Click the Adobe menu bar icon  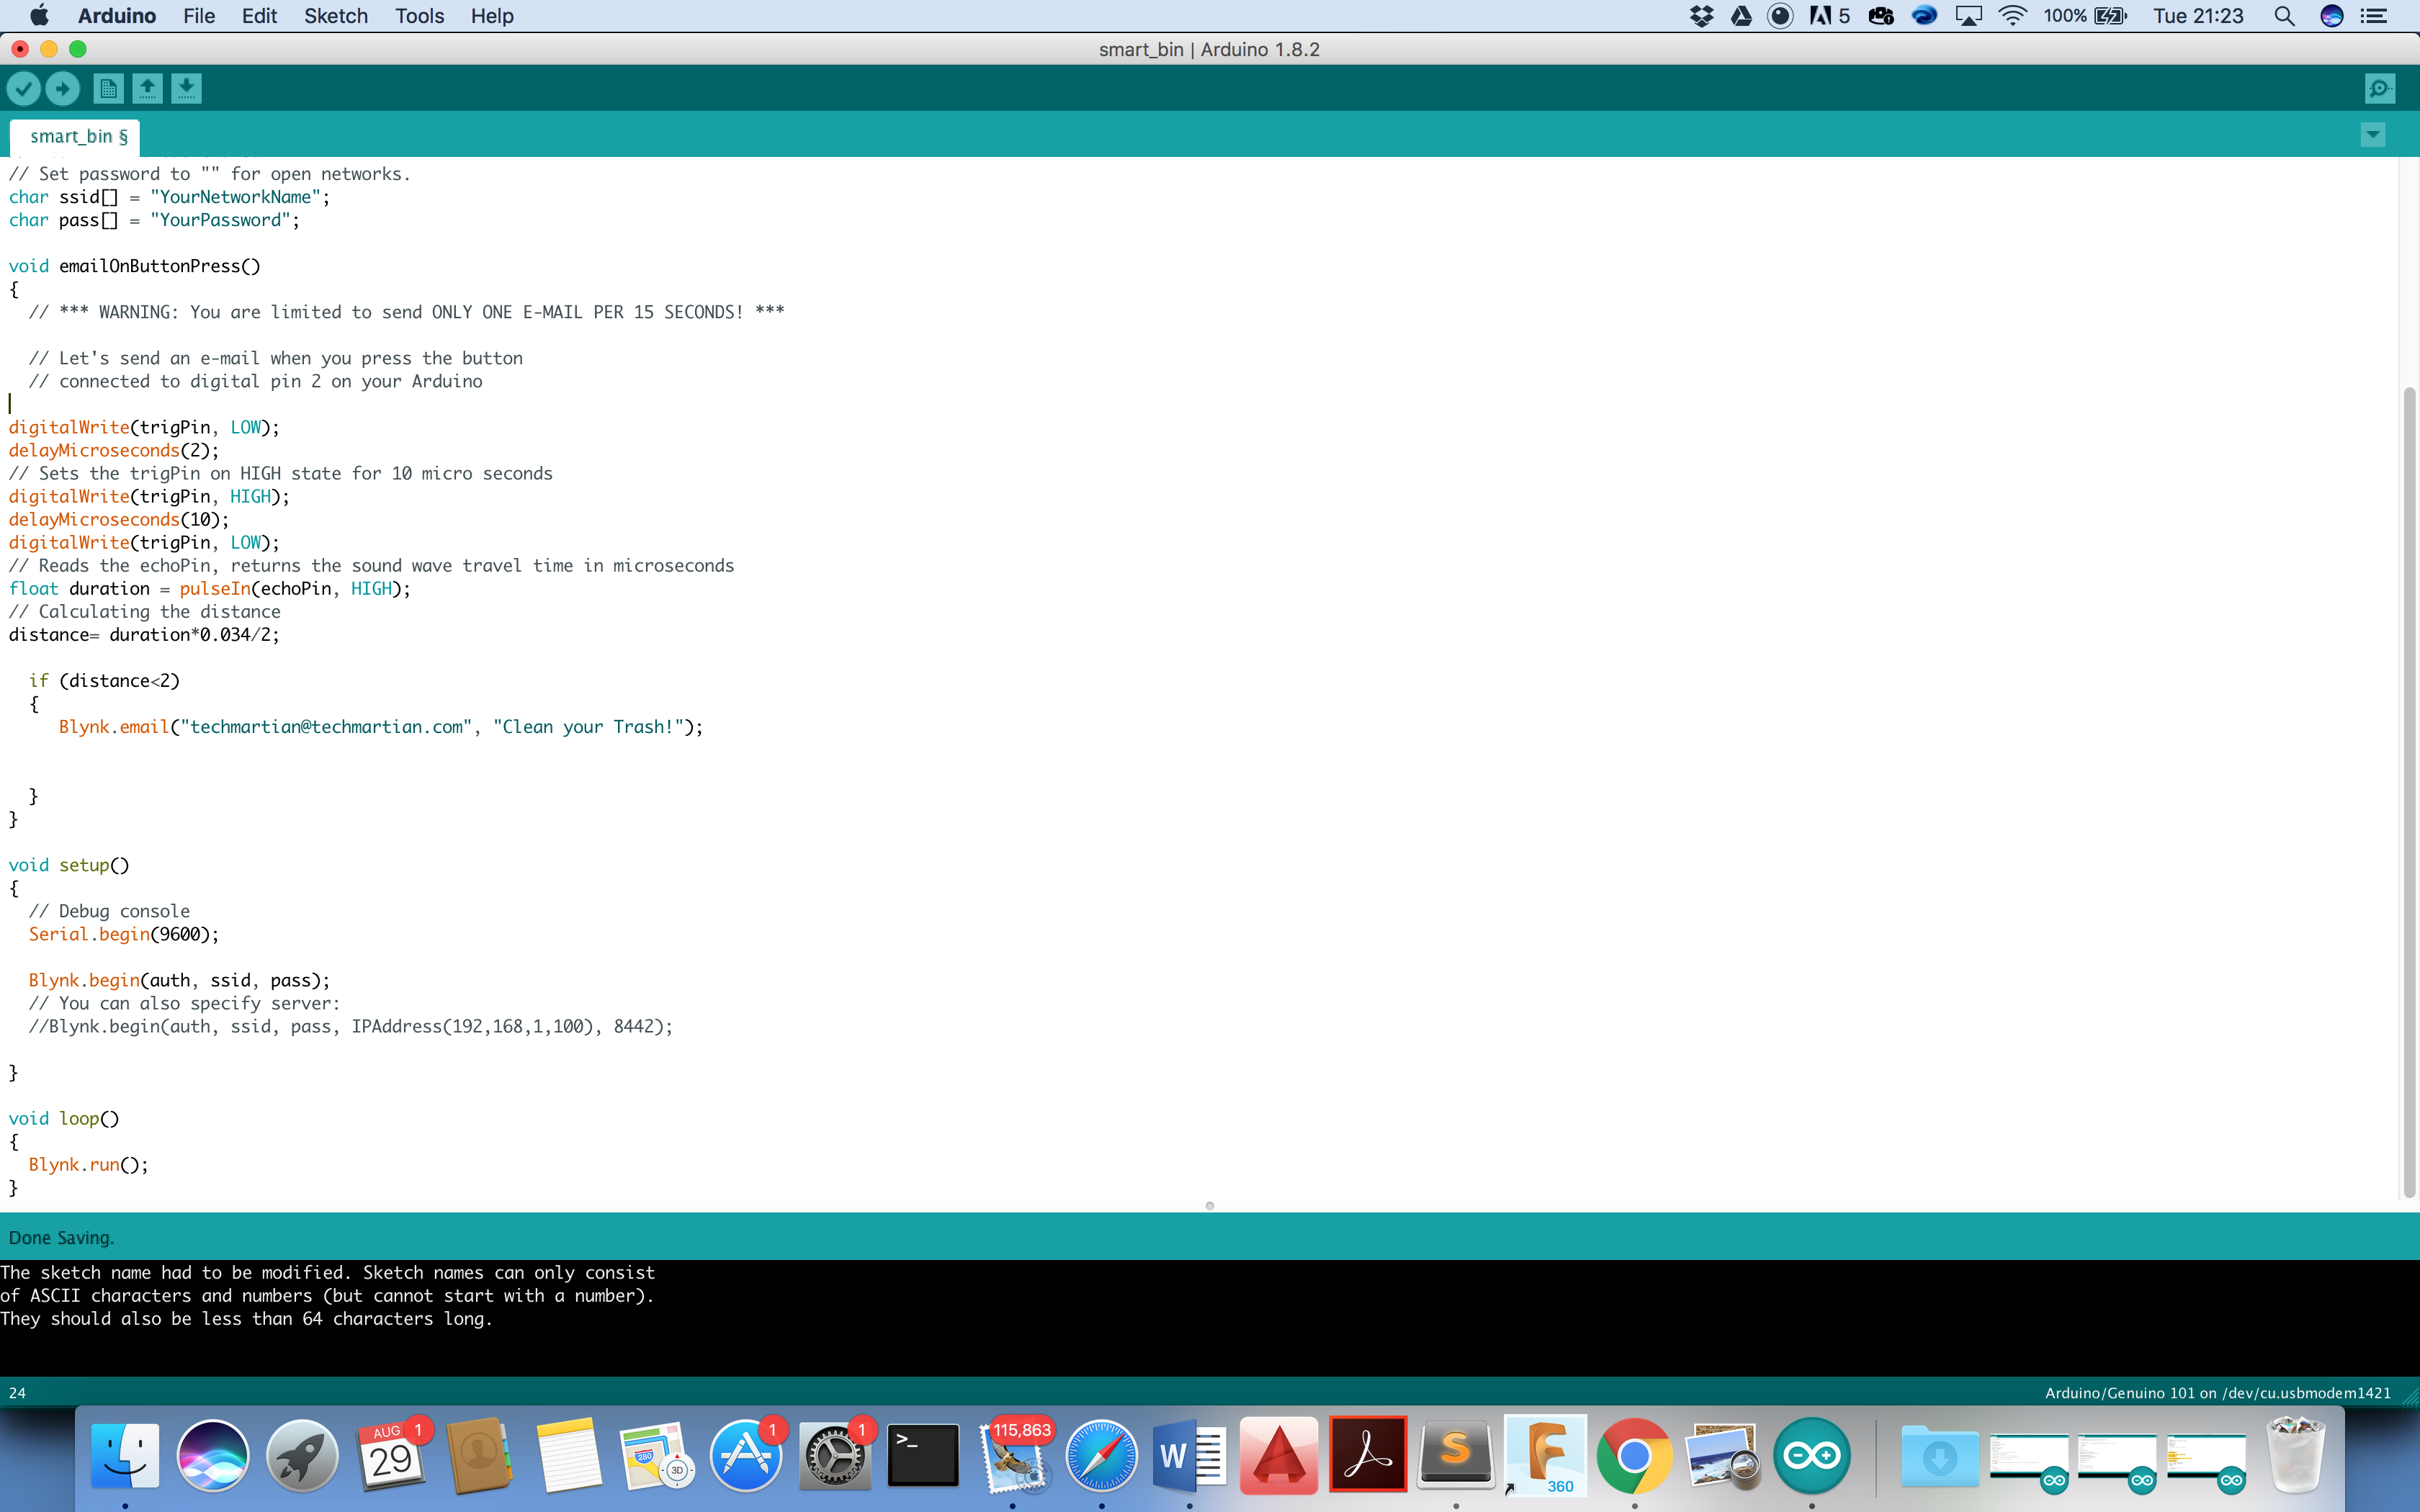click(x=1829, y=16)
